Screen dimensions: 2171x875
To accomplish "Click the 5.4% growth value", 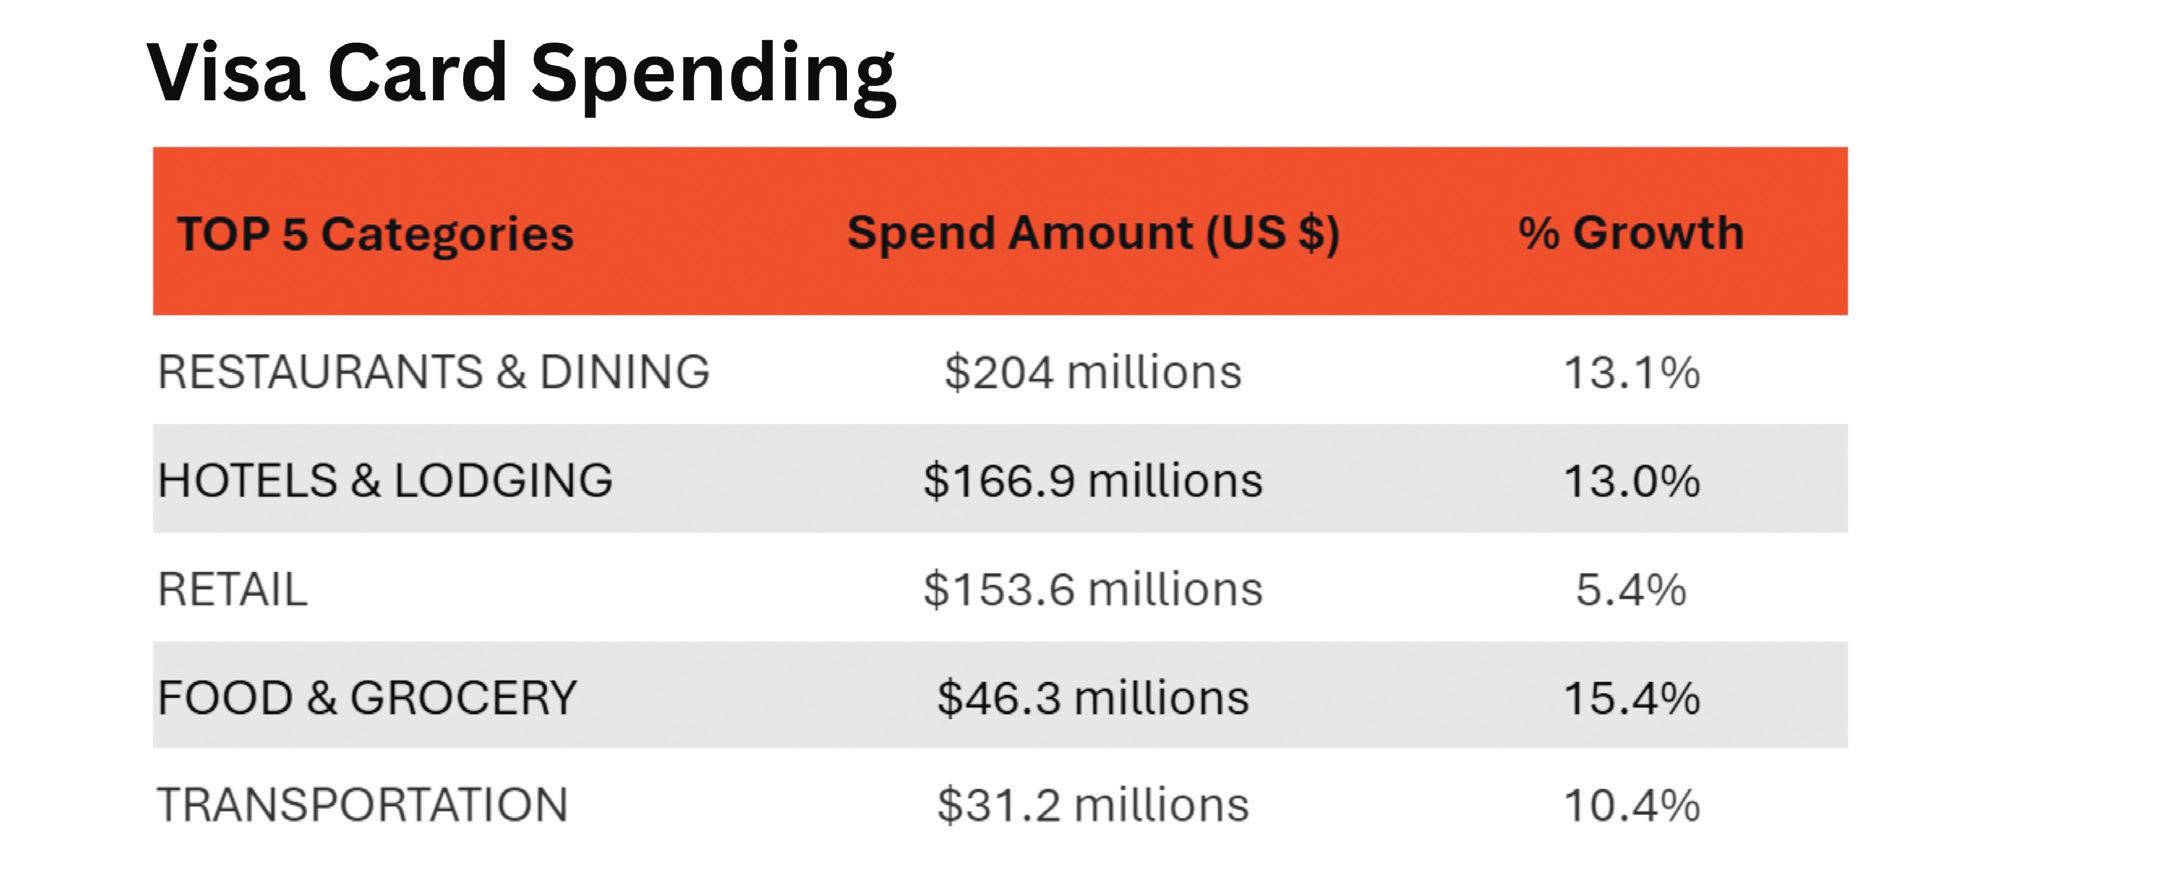I will (x=1631, y=590).
